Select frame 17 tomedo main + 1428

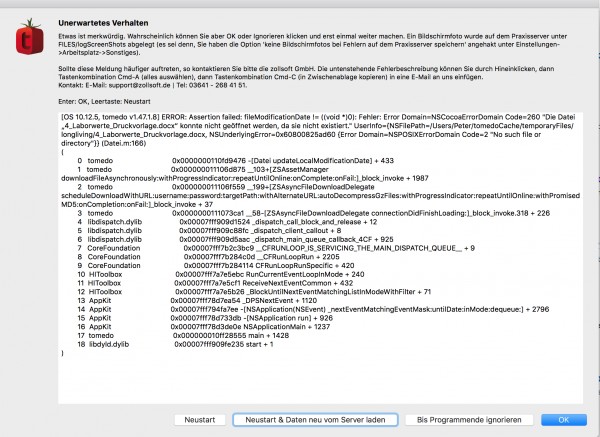point(183,336)
